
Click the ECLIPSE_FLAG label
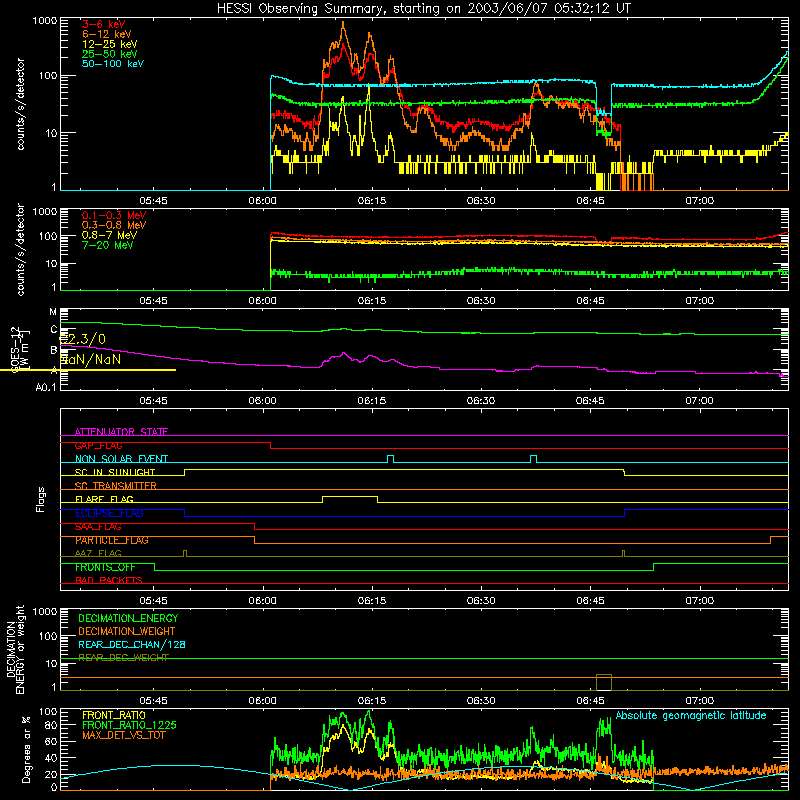click(109, 513)
